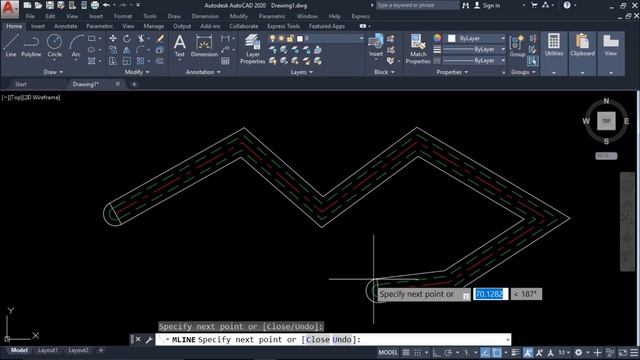Click the Table tool in Annotation panel
The height and width of the screenshot is (360, 640).
click(x=225, y=61)
